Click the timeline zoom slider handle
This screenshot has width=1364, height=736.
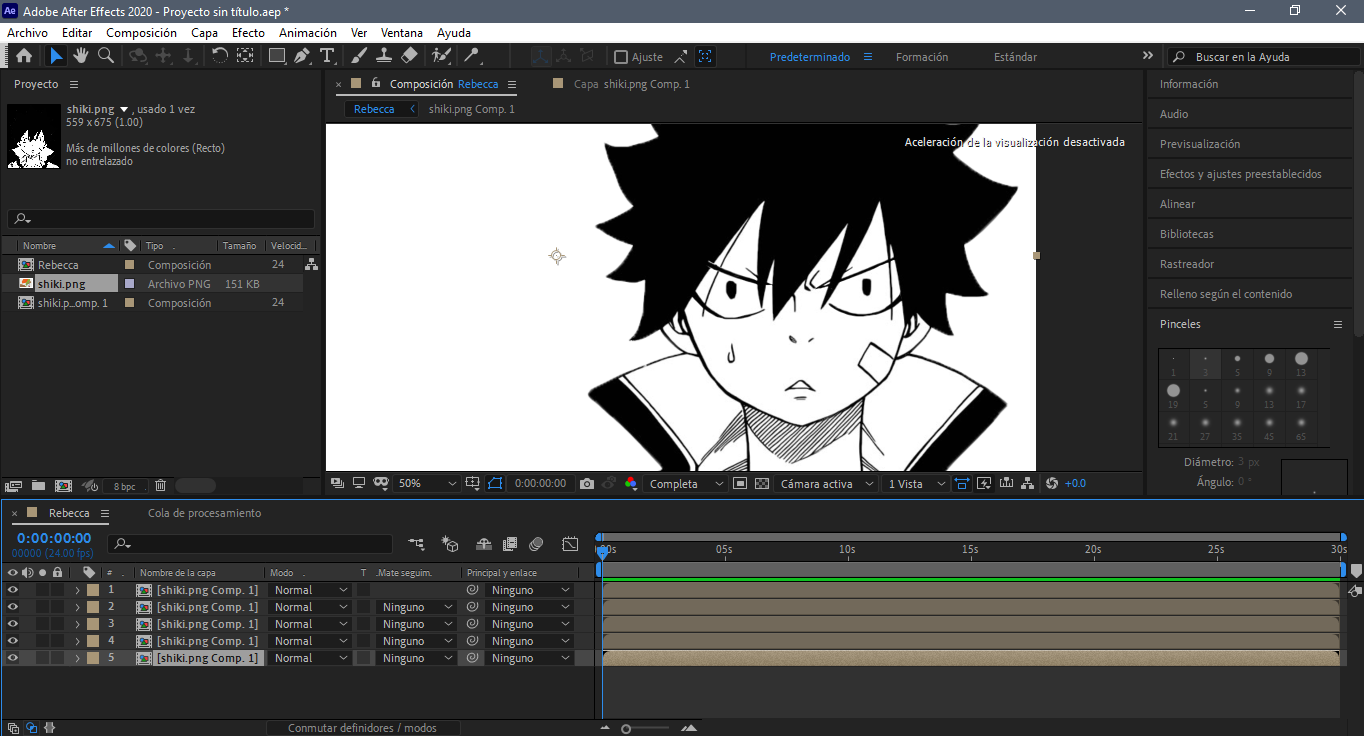point(626,729)
